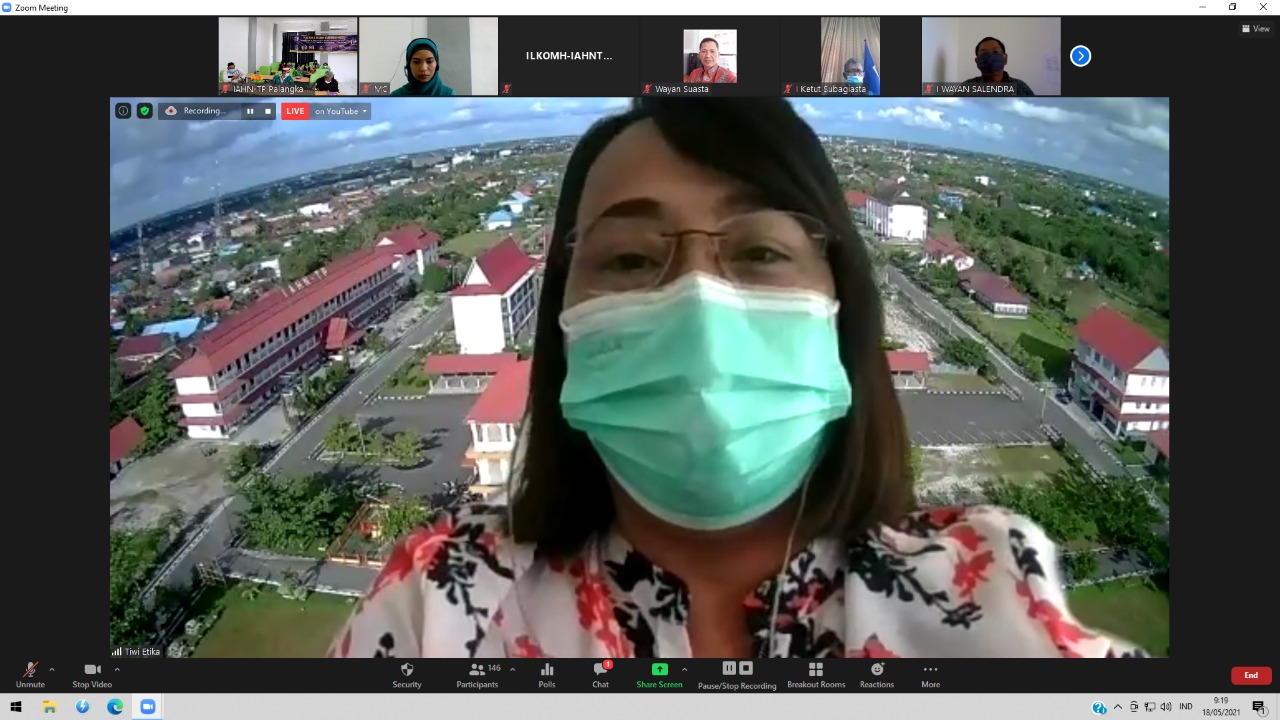The height and width of the screenshot is (720, 1280).
Task: Select Wayan Suasta's video thumbnail
Action: pyautogui.click(x=709, y=57)
